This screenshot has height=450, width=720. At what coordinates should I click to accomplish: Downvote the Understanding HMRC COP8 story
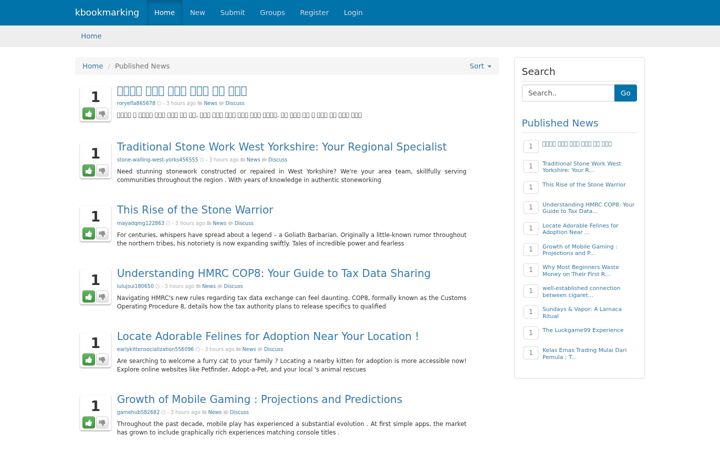(x=102, y=297)
